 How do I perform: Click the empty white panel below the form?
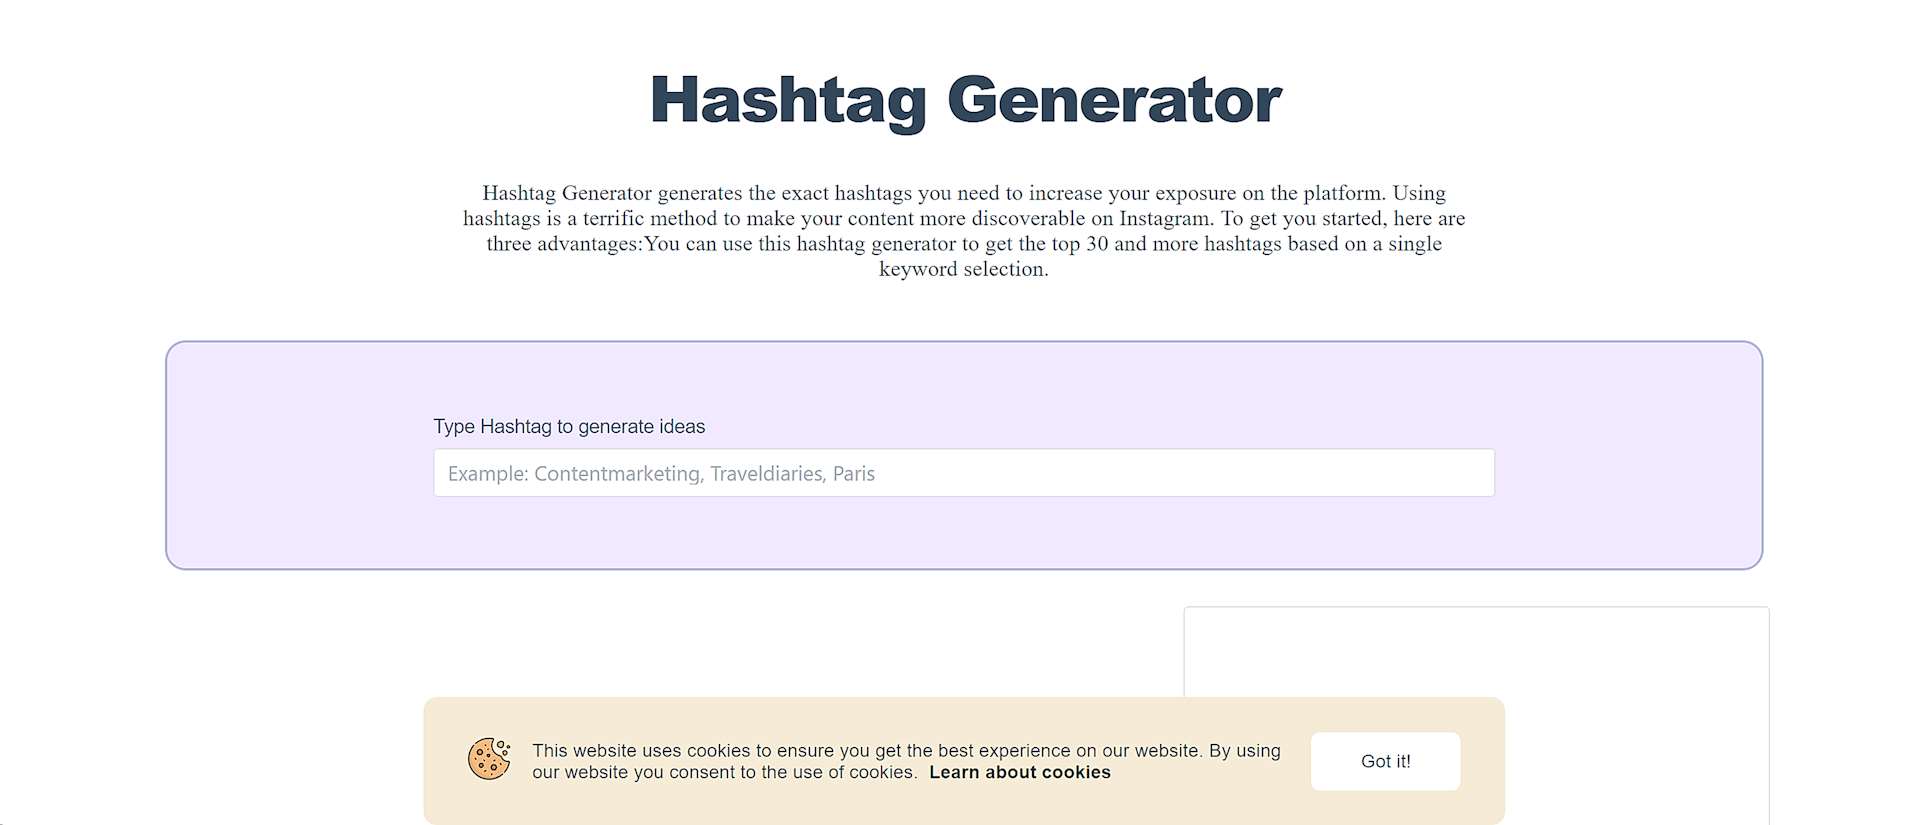(x=1475, y=650)
